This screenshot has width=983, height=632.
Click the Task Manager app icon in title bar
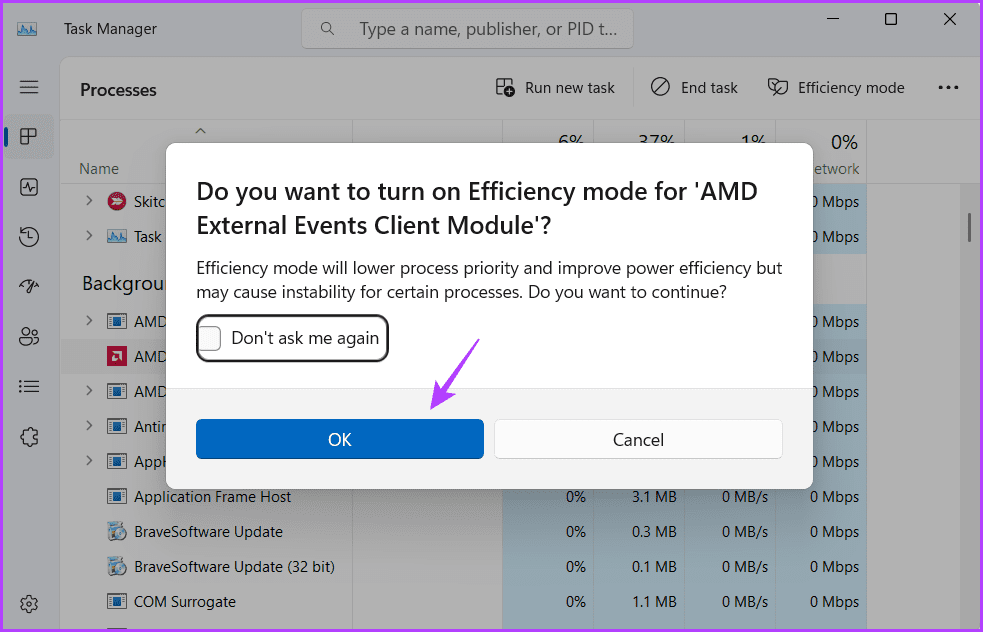point(27,29)
